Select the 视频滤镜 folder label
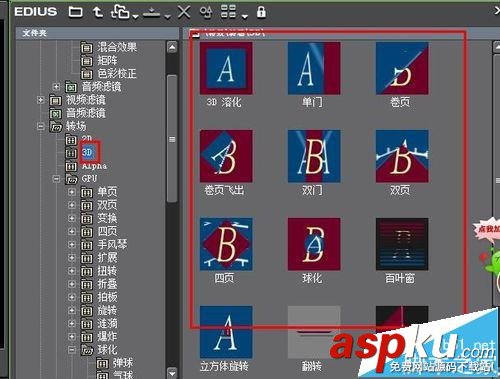The width and height of the screenshot is (500, 379). tap(86, 100)
